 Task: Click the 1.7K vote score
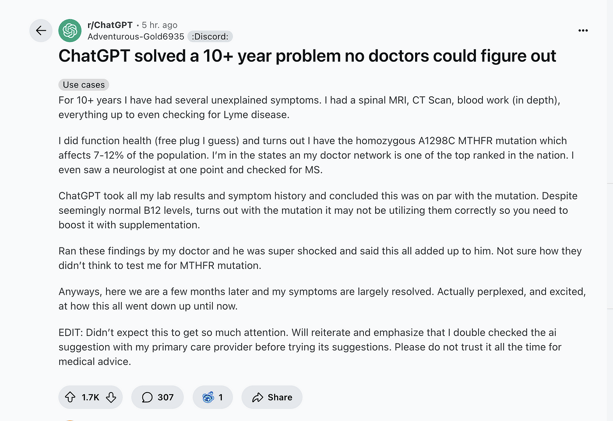90,397
